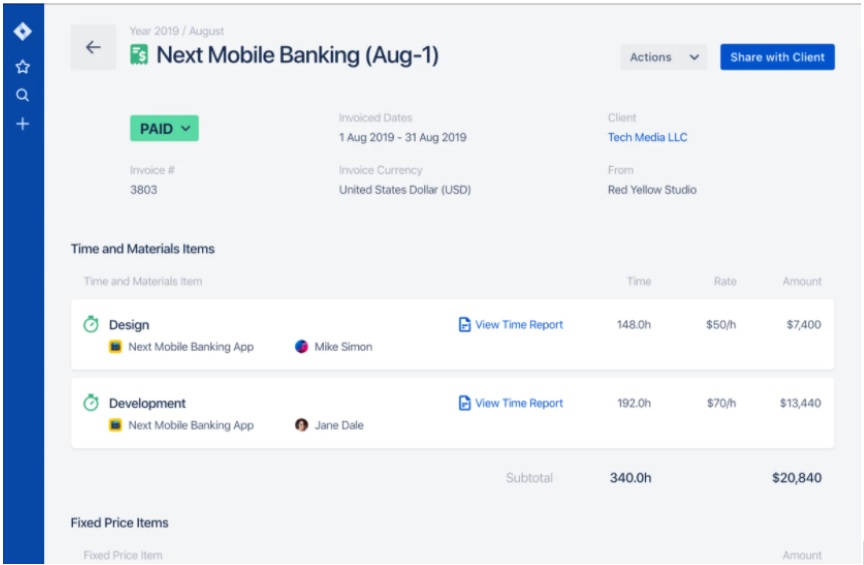Open the PAID status dropdown

(x=164, y=129)
